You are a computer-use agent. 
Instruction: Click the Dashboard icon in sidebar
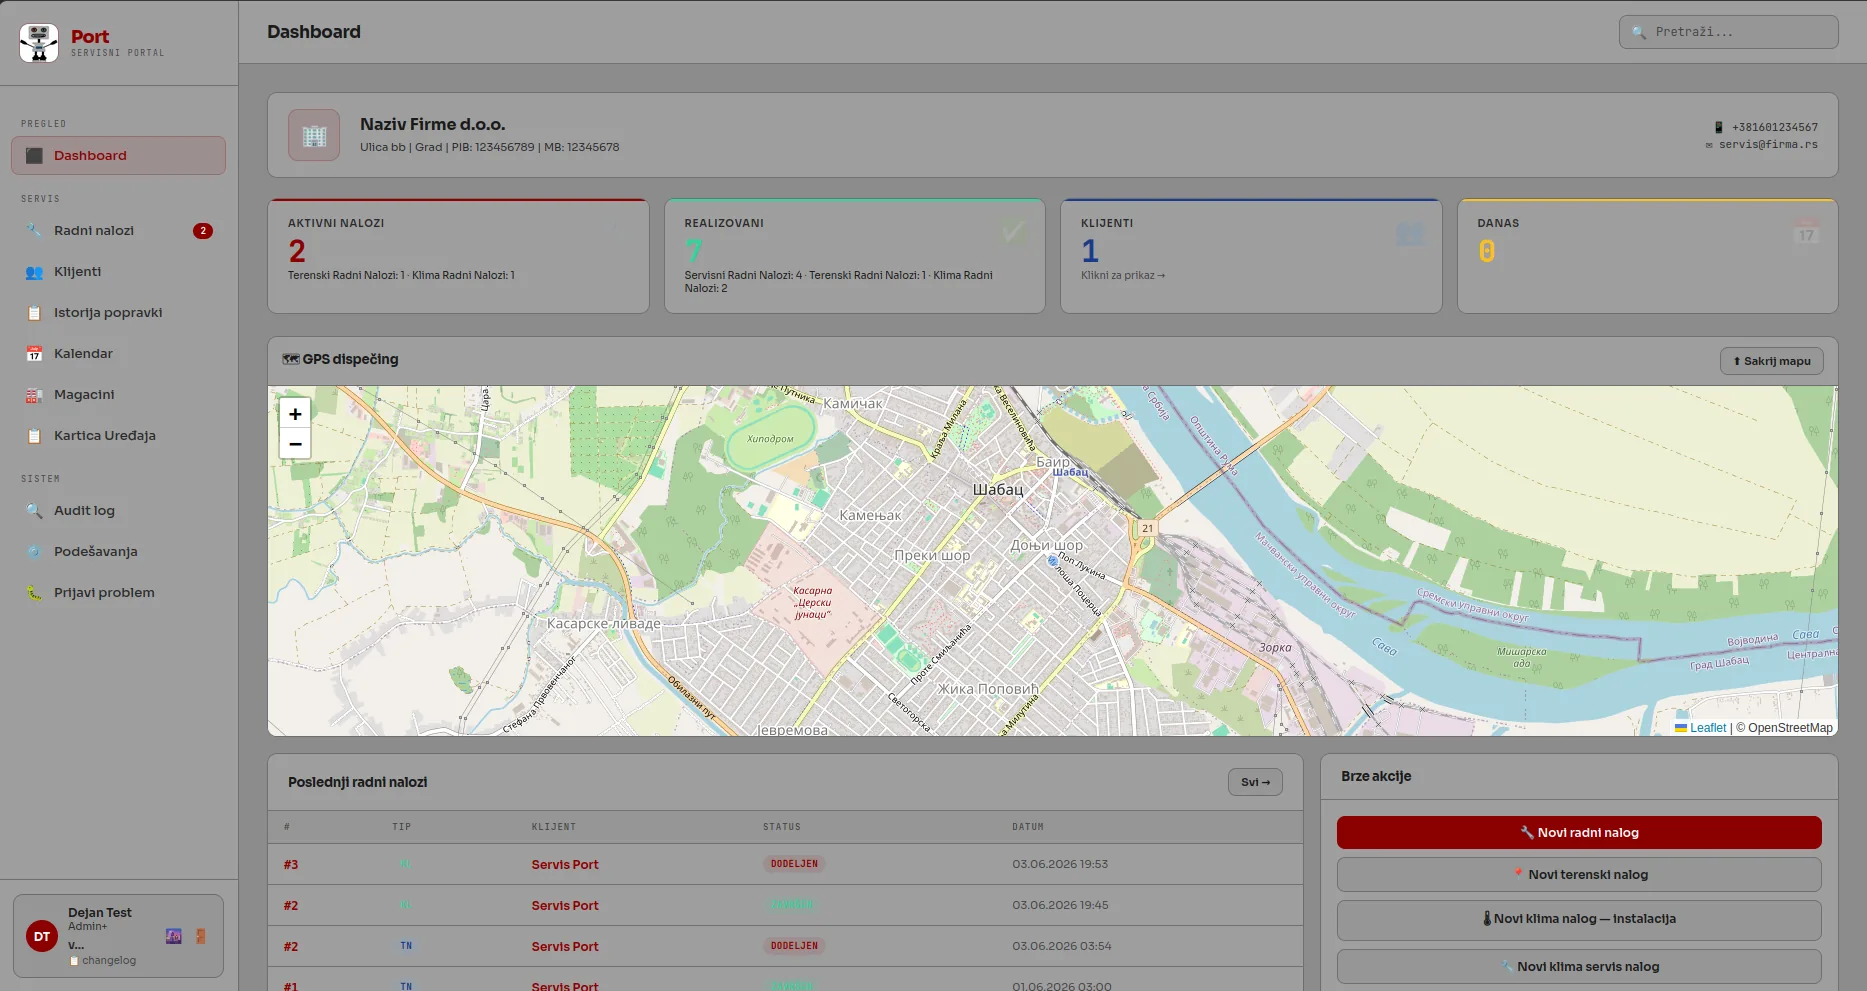click(x=34, y=156)
